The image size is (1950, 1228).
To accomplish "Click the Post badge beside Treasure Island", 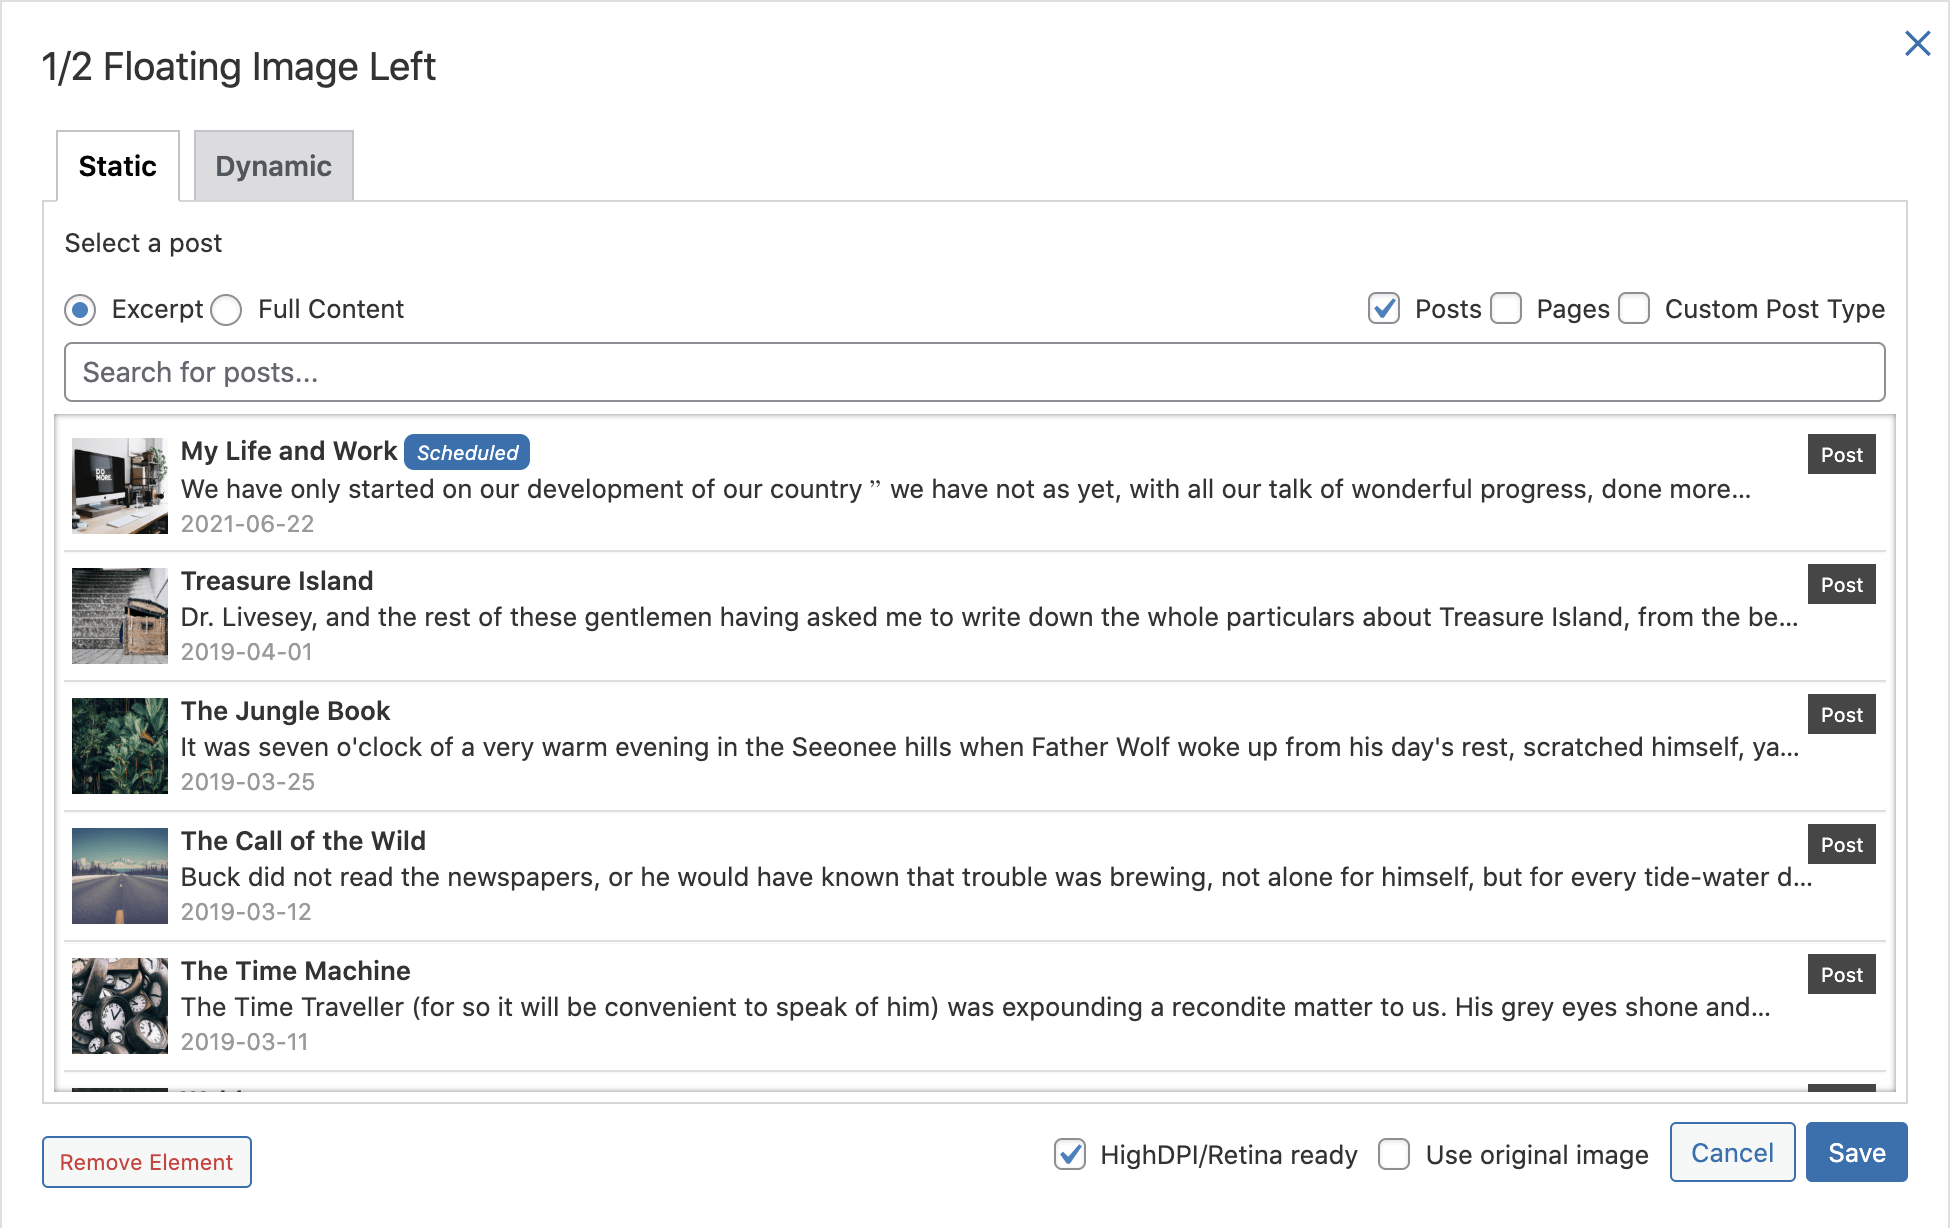I will 1841,584.
